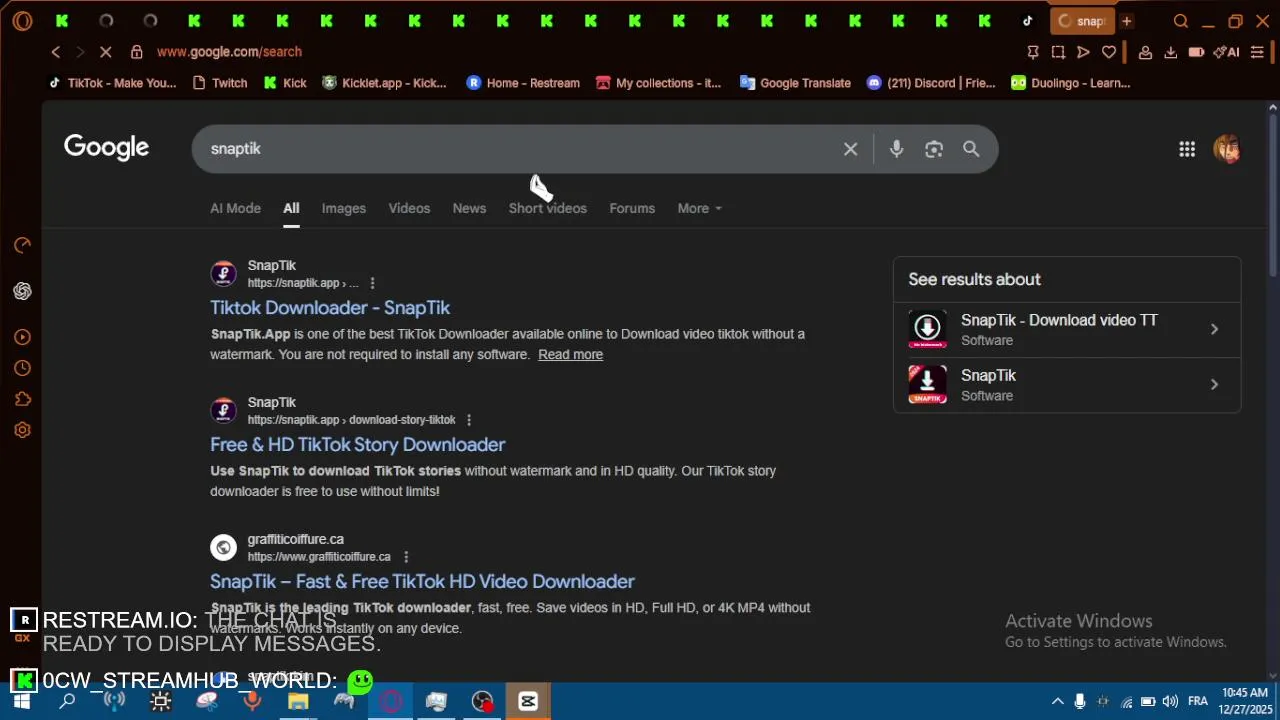
Task: Open the Player icon in sidebar
Action: [x=22, y=337]
